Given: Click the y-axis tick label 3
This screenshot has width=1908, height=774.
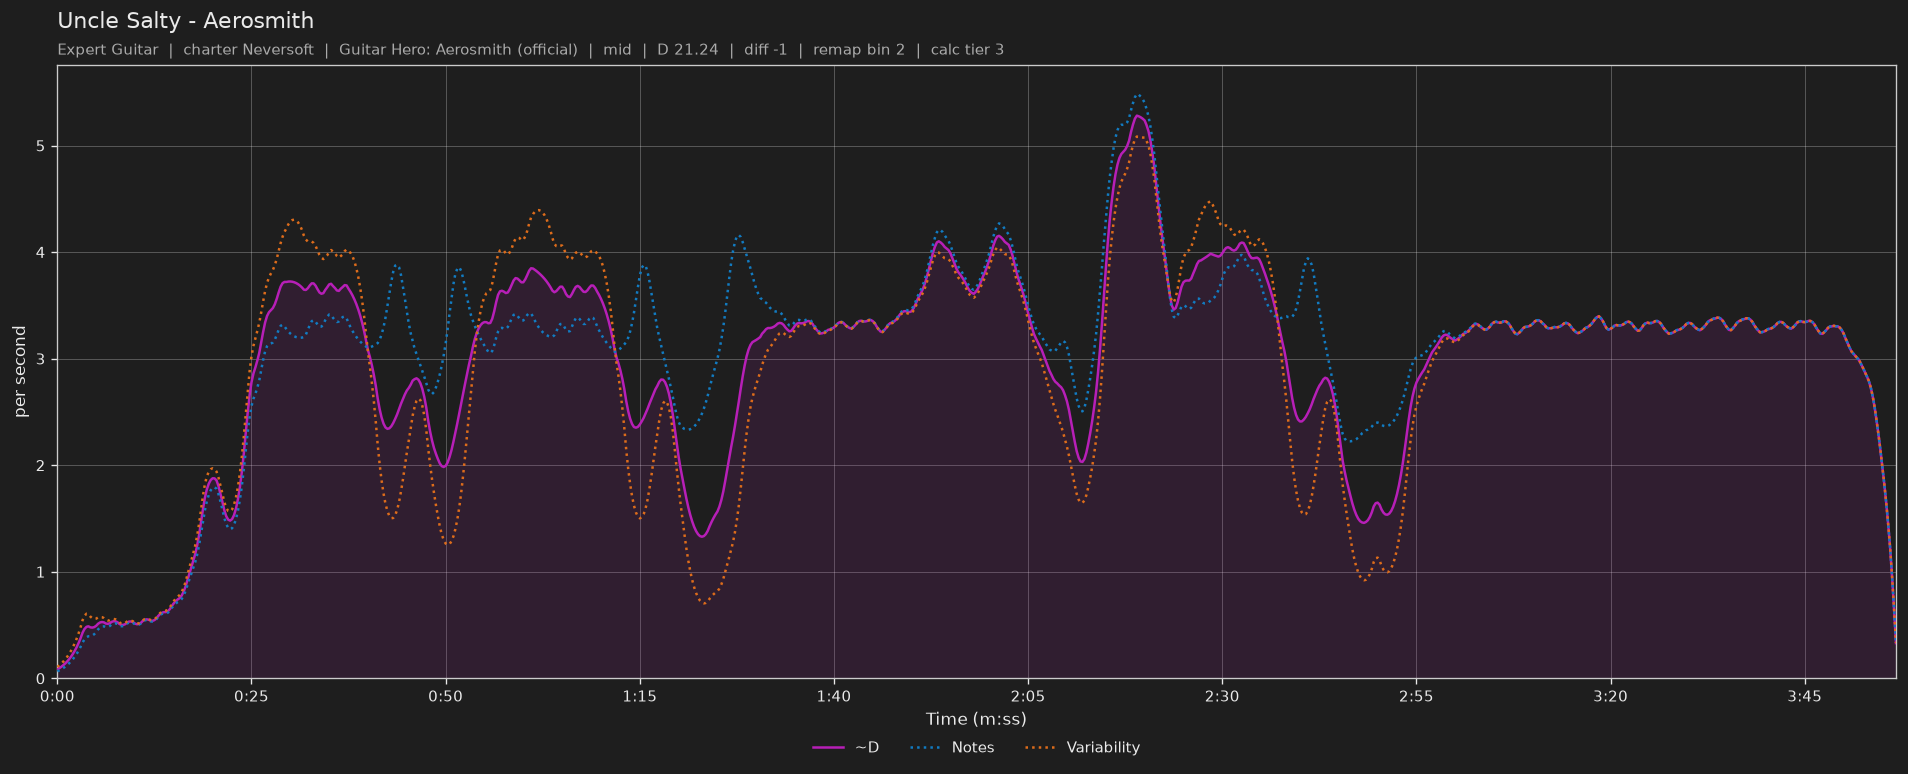Looking at the screenshot, I should pyautogui.click(x=42, y=360).
